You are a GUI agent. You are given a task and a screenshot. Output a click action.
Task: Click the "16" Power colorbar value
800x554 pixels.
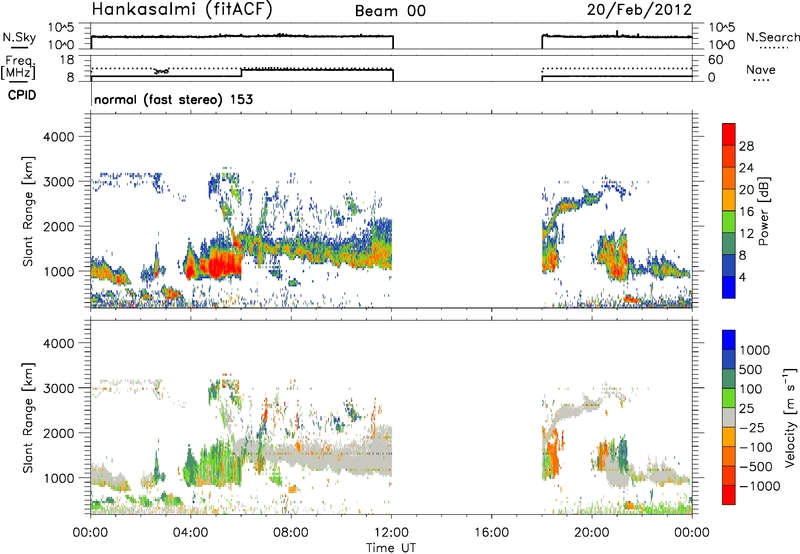(746, 212)
